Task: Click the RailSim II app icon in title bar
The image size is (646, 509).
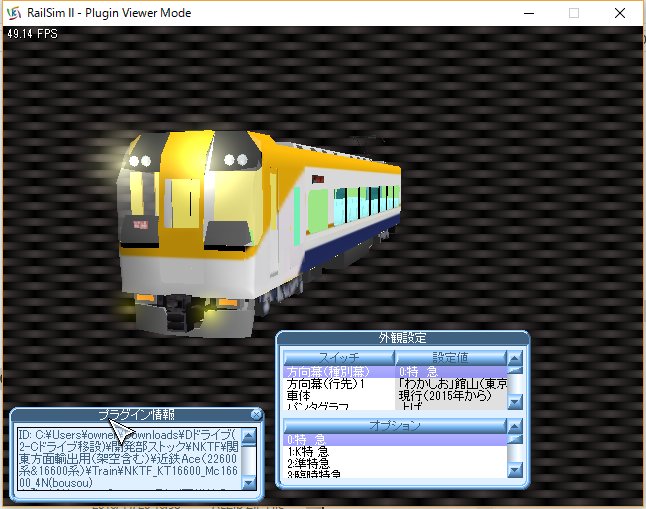Action: tap(14, 13)
